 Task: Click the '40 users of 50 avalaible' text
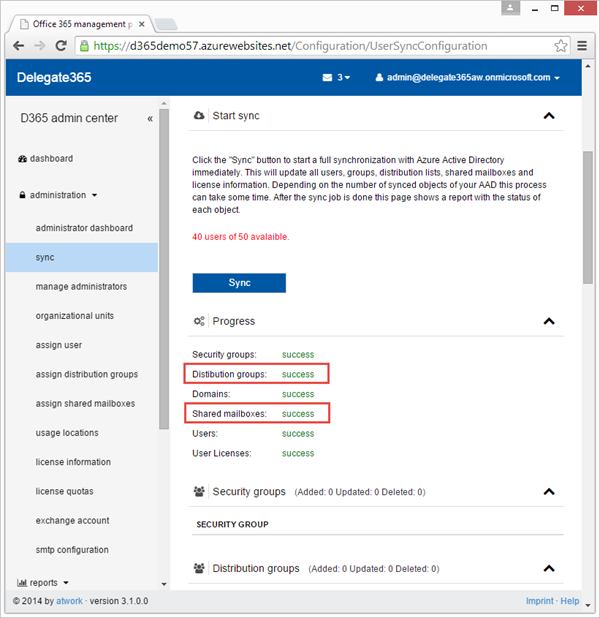pyautogui.click(x=240, y=237)
